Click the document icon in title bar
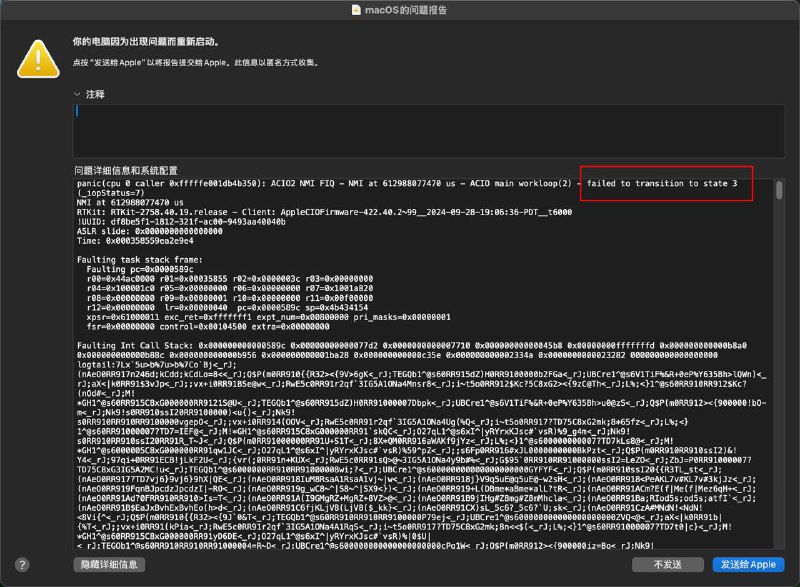This screenshot has height=587, width=800. pyautogui.click(x=356, y=10)
